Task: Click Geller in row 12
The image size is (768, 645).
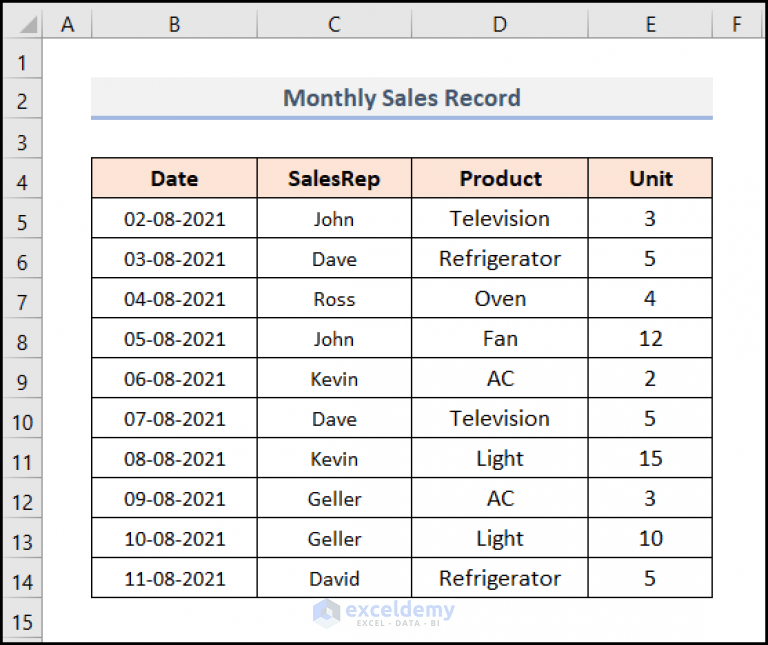Action: [x=334, y=499]
